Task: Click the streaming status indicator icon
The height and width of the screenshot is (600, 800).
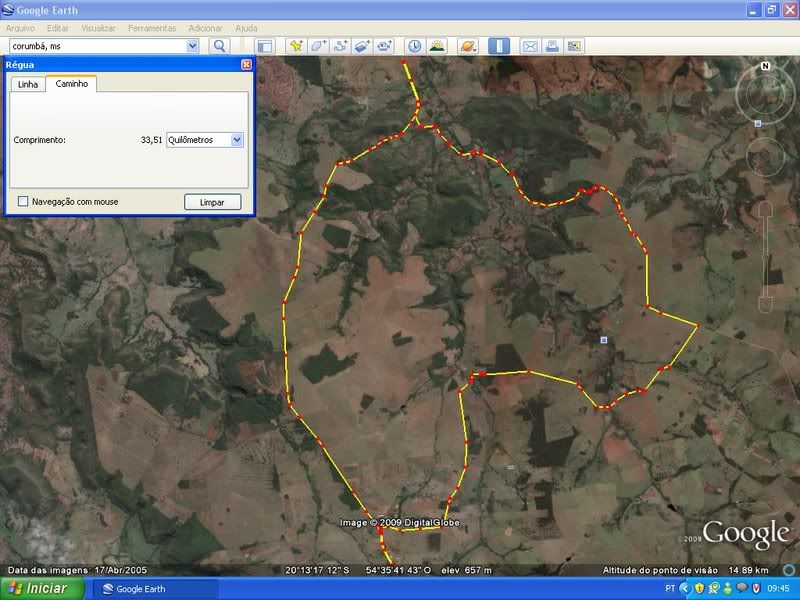Action: click(x=789, y=570)
